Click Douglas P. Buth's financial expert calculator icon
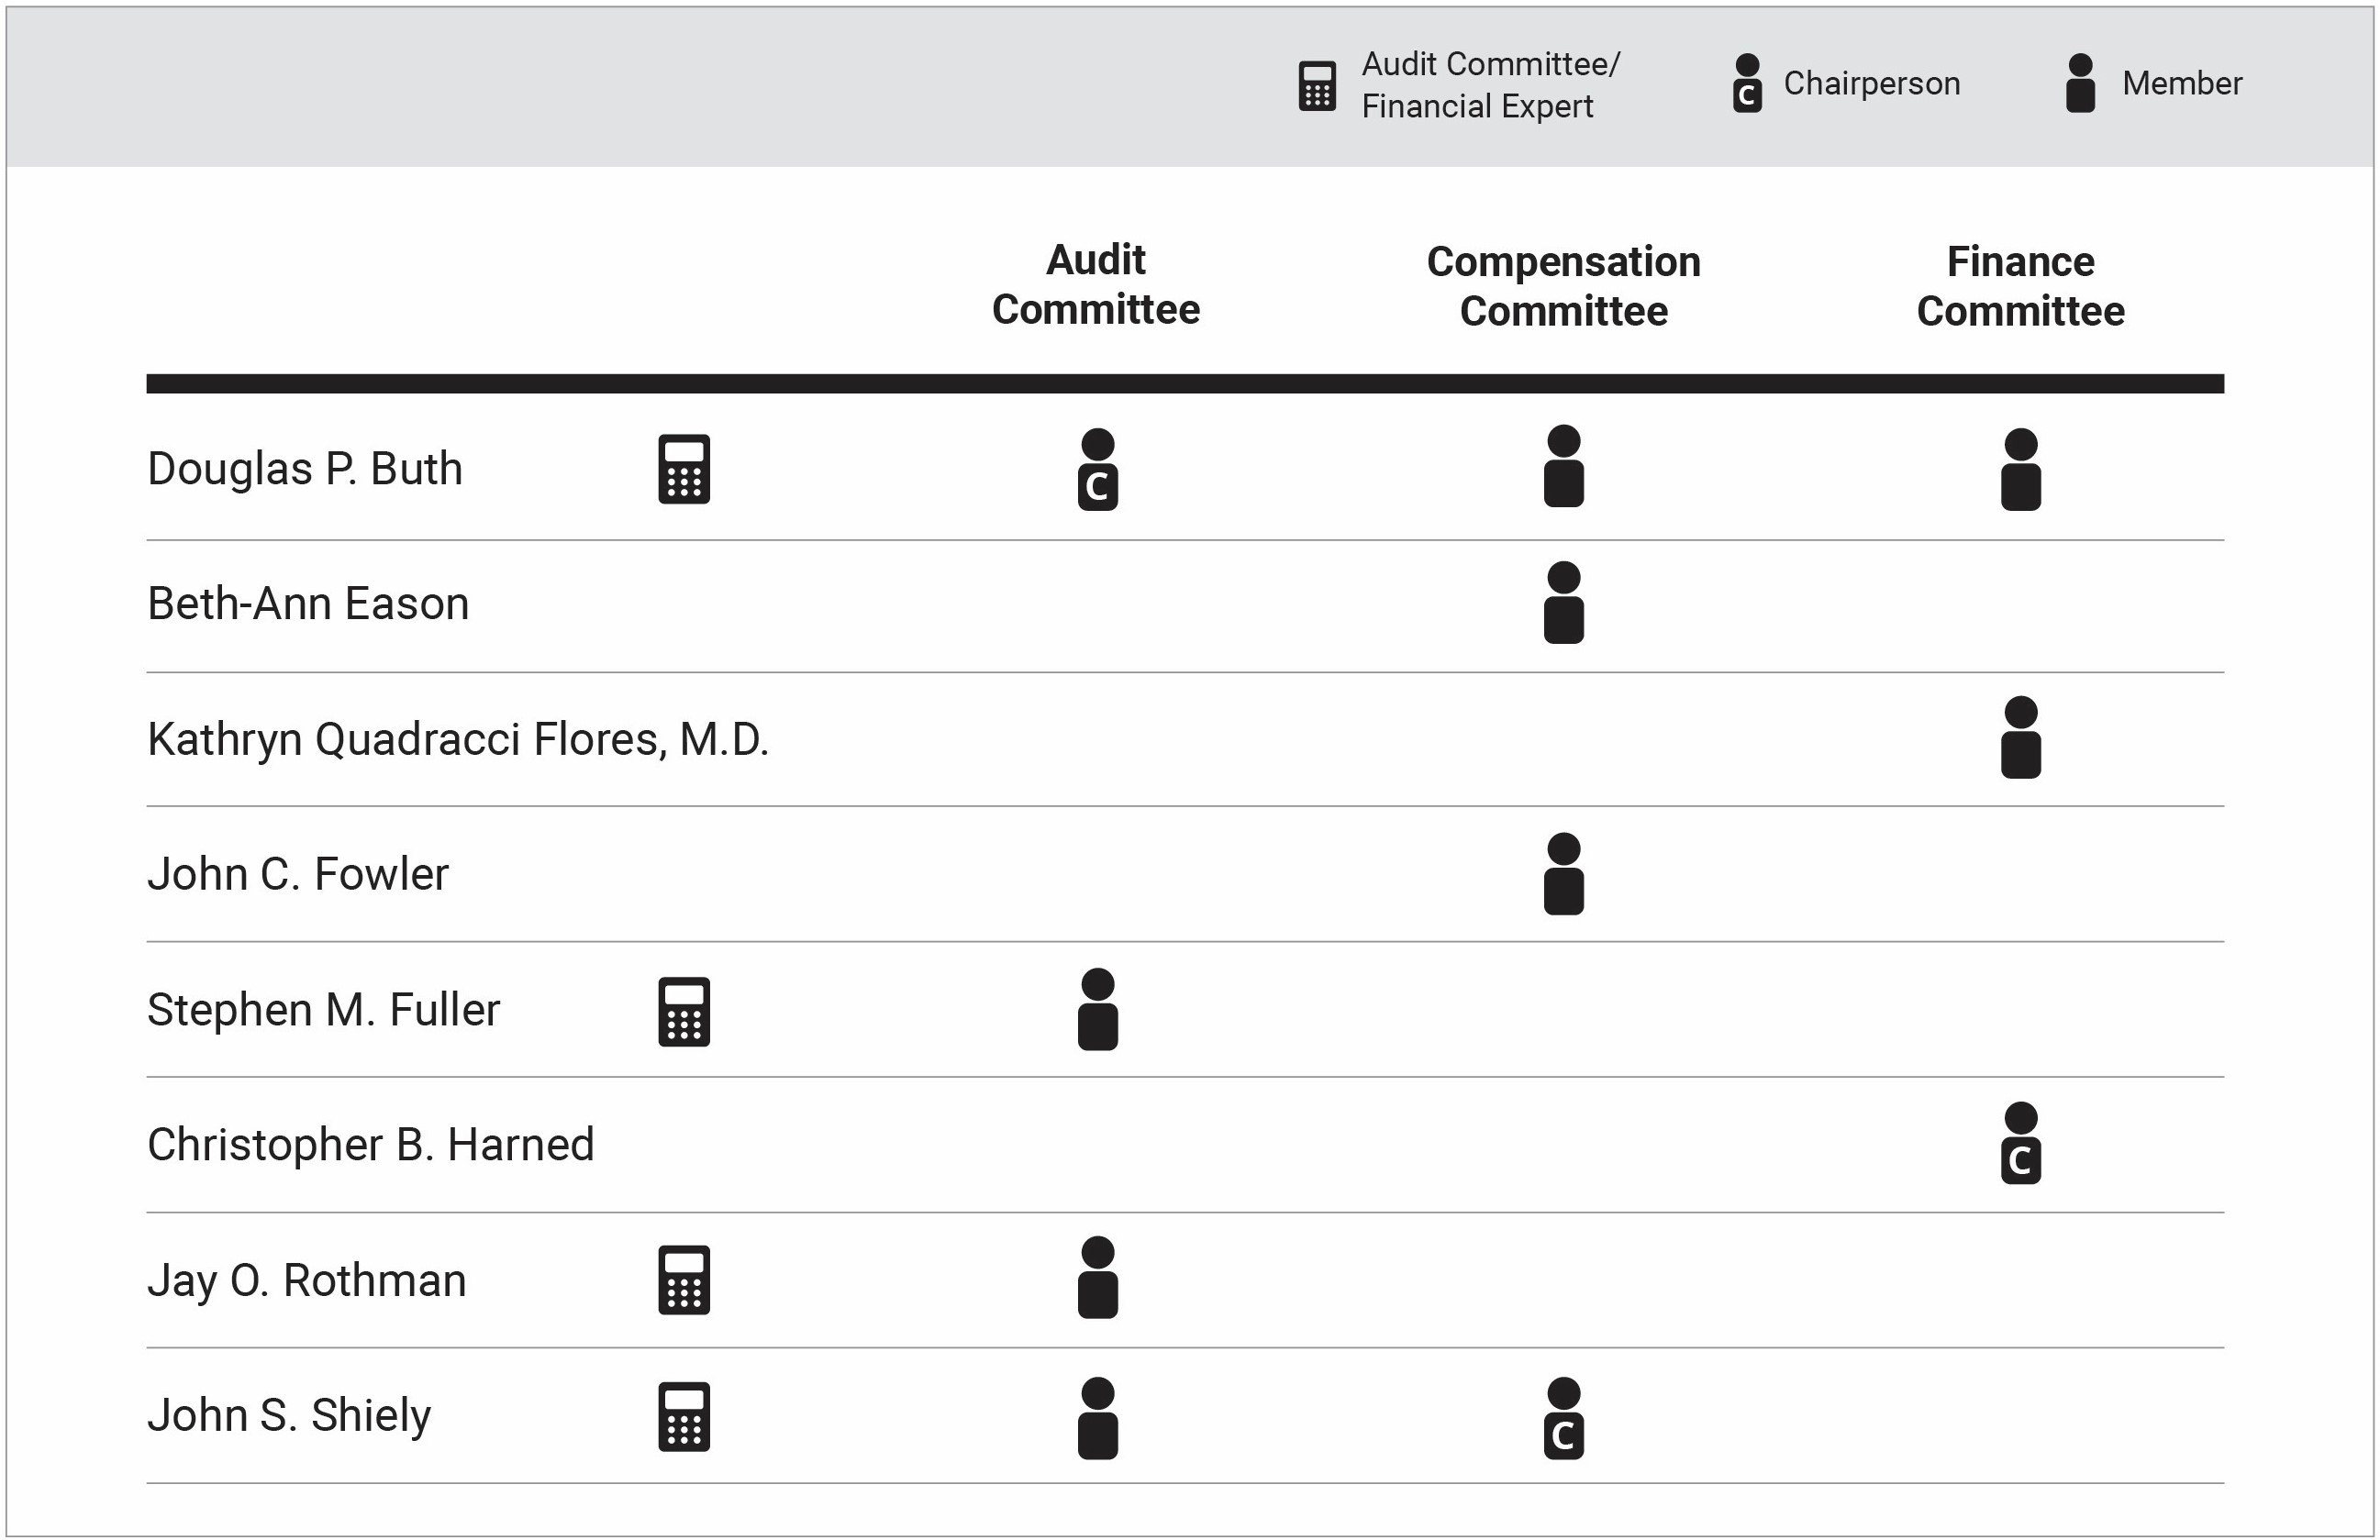The width and height of the screenshot is (2380, 1540). pyautogui.click(x=684, y=469)
